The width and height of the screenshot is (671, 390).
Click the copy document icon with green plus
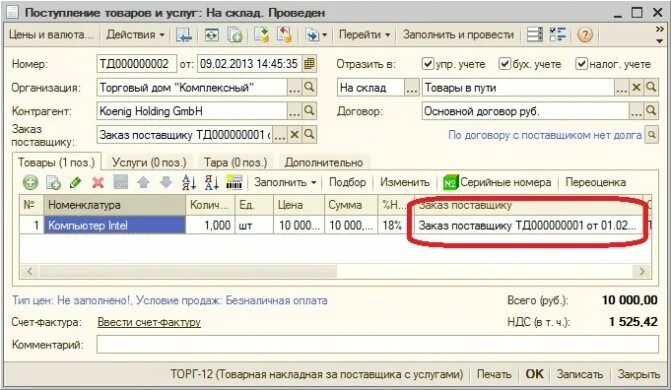pyautogui.click(x=235, y=35)
